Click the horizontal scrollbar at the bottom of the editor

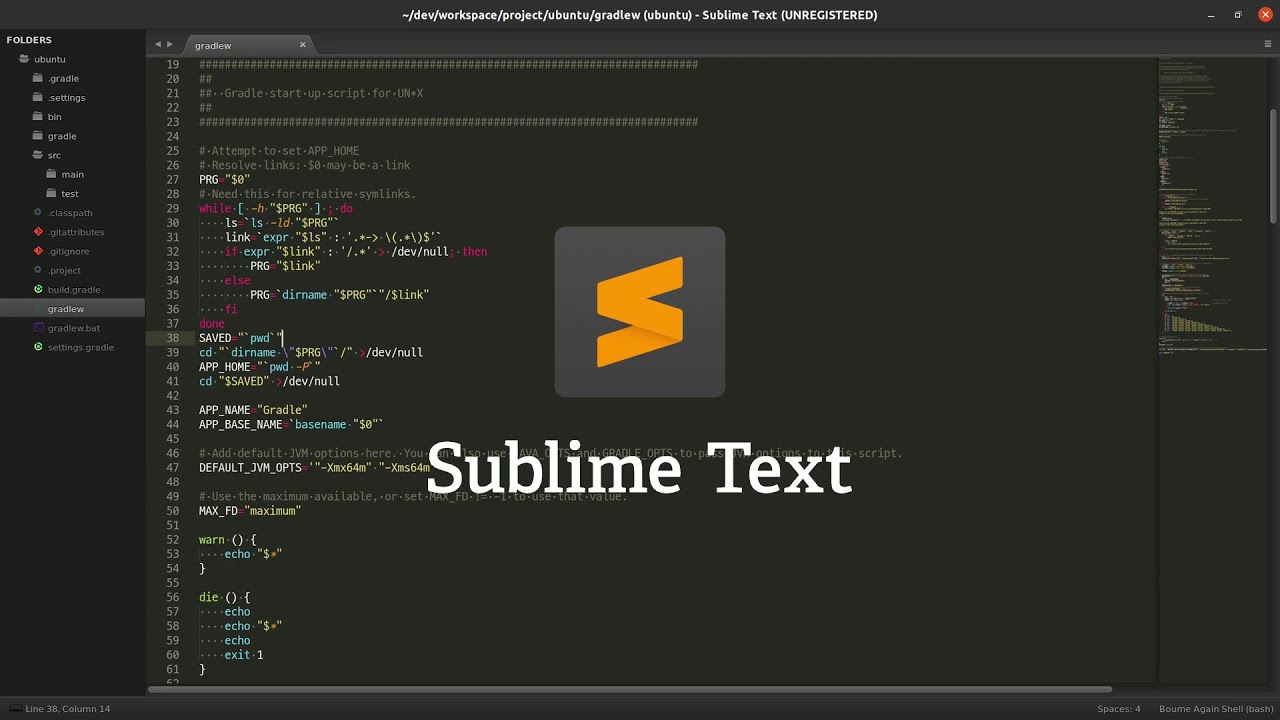point(630,689)
